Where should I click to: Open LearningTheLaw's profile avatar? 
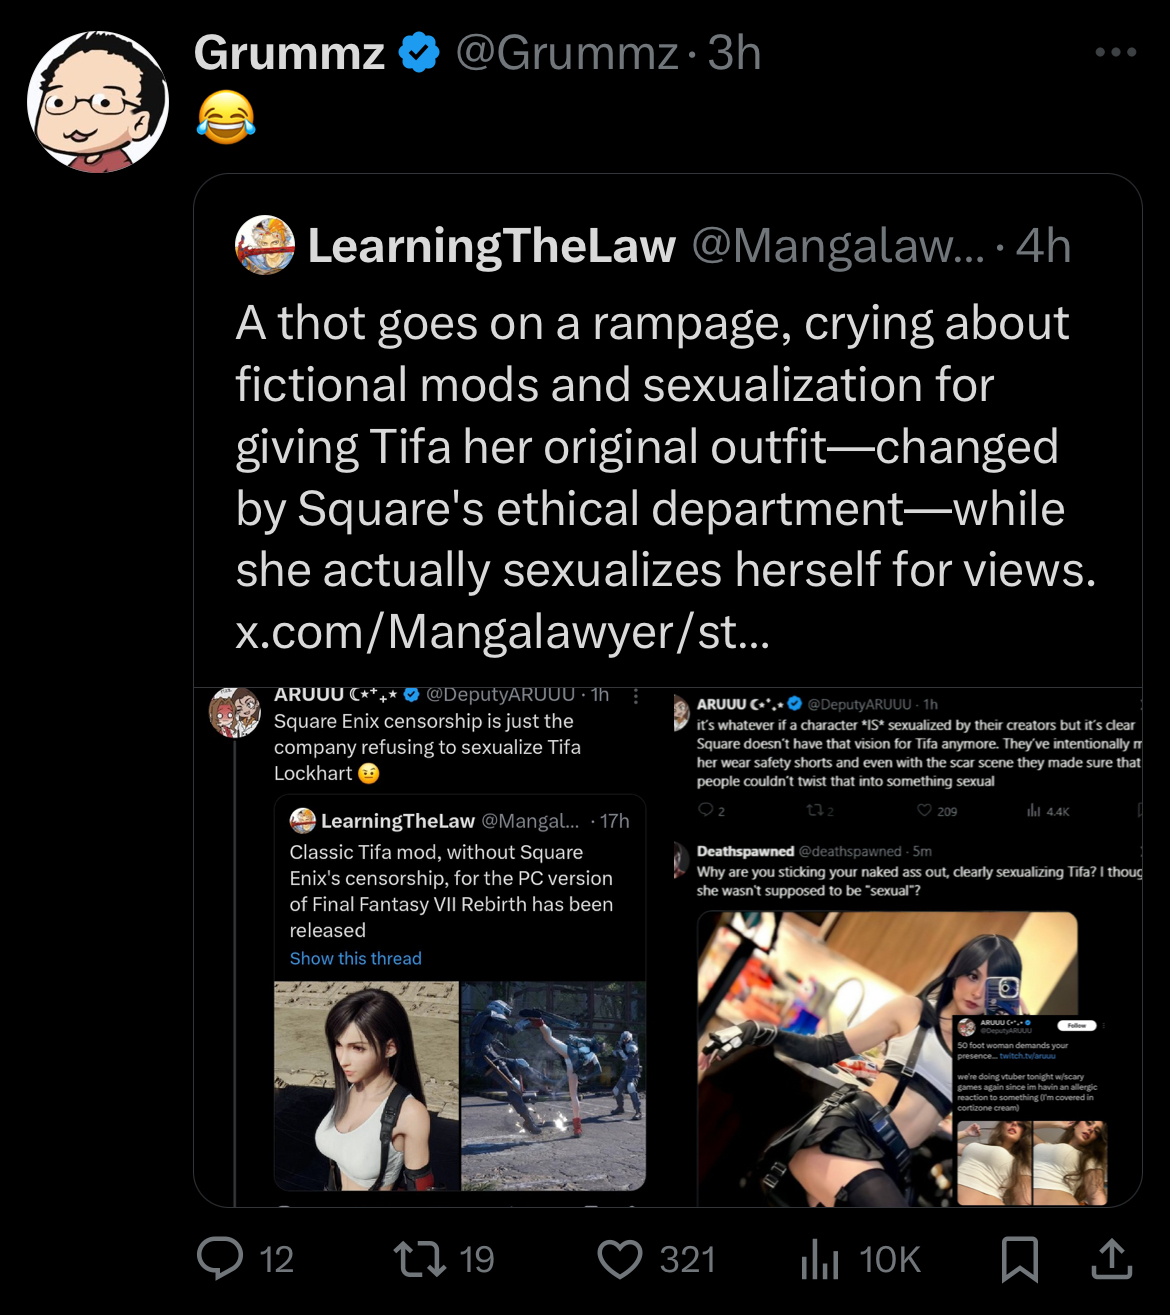[265, 245]
